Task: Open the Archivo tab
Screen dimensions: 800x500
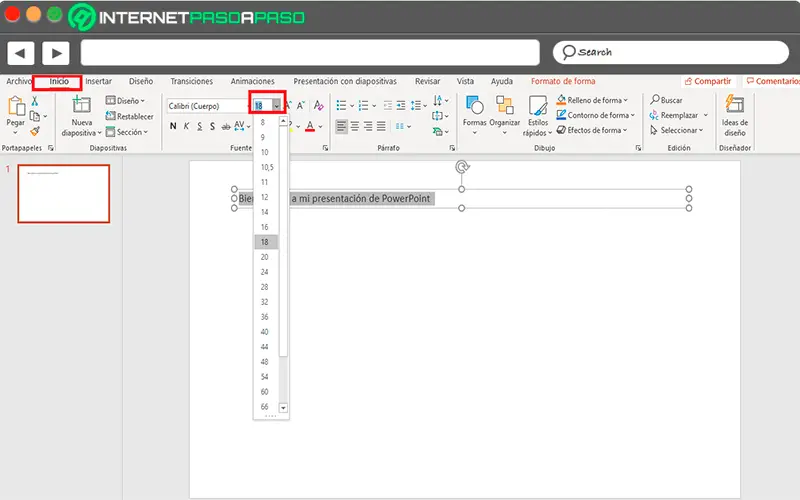Action: 19,81
